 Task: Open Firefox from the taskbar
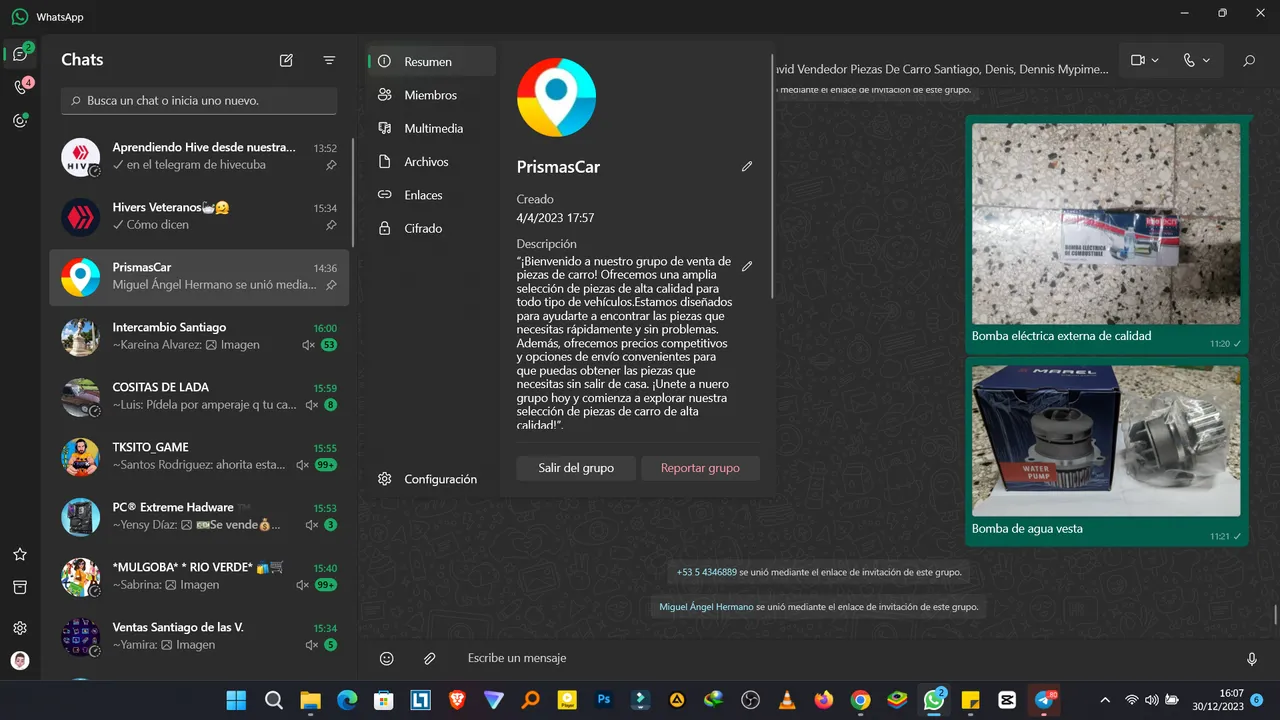[824, 700]
